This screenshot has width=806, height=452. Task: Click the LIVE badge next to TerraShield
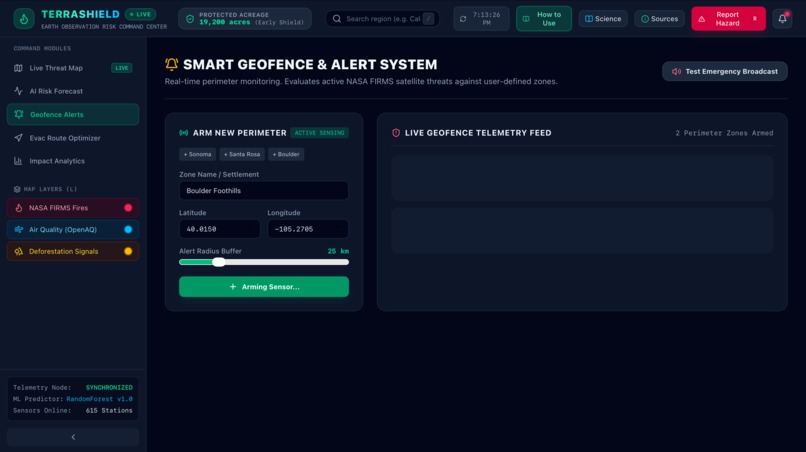(x=140, y=14)
